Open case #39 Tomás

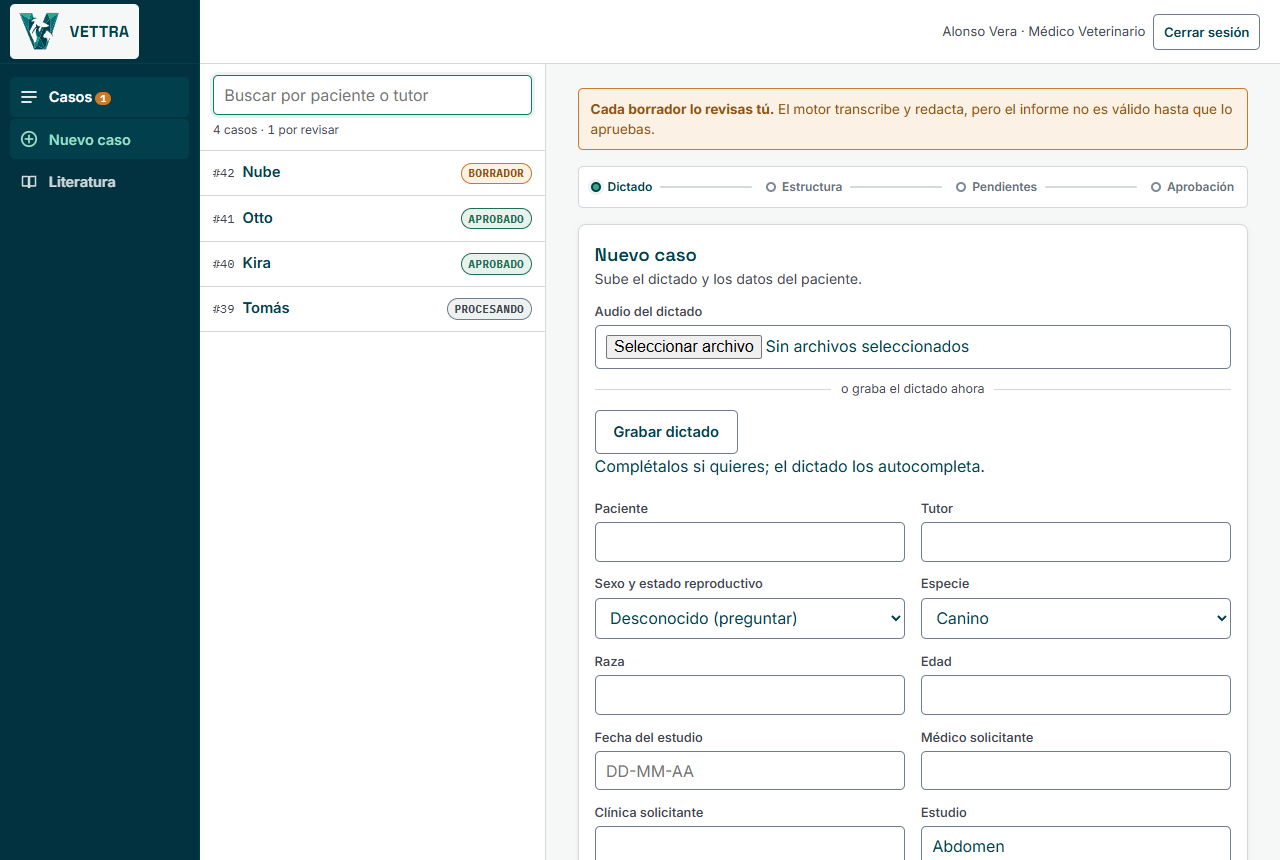pos(372,309)
